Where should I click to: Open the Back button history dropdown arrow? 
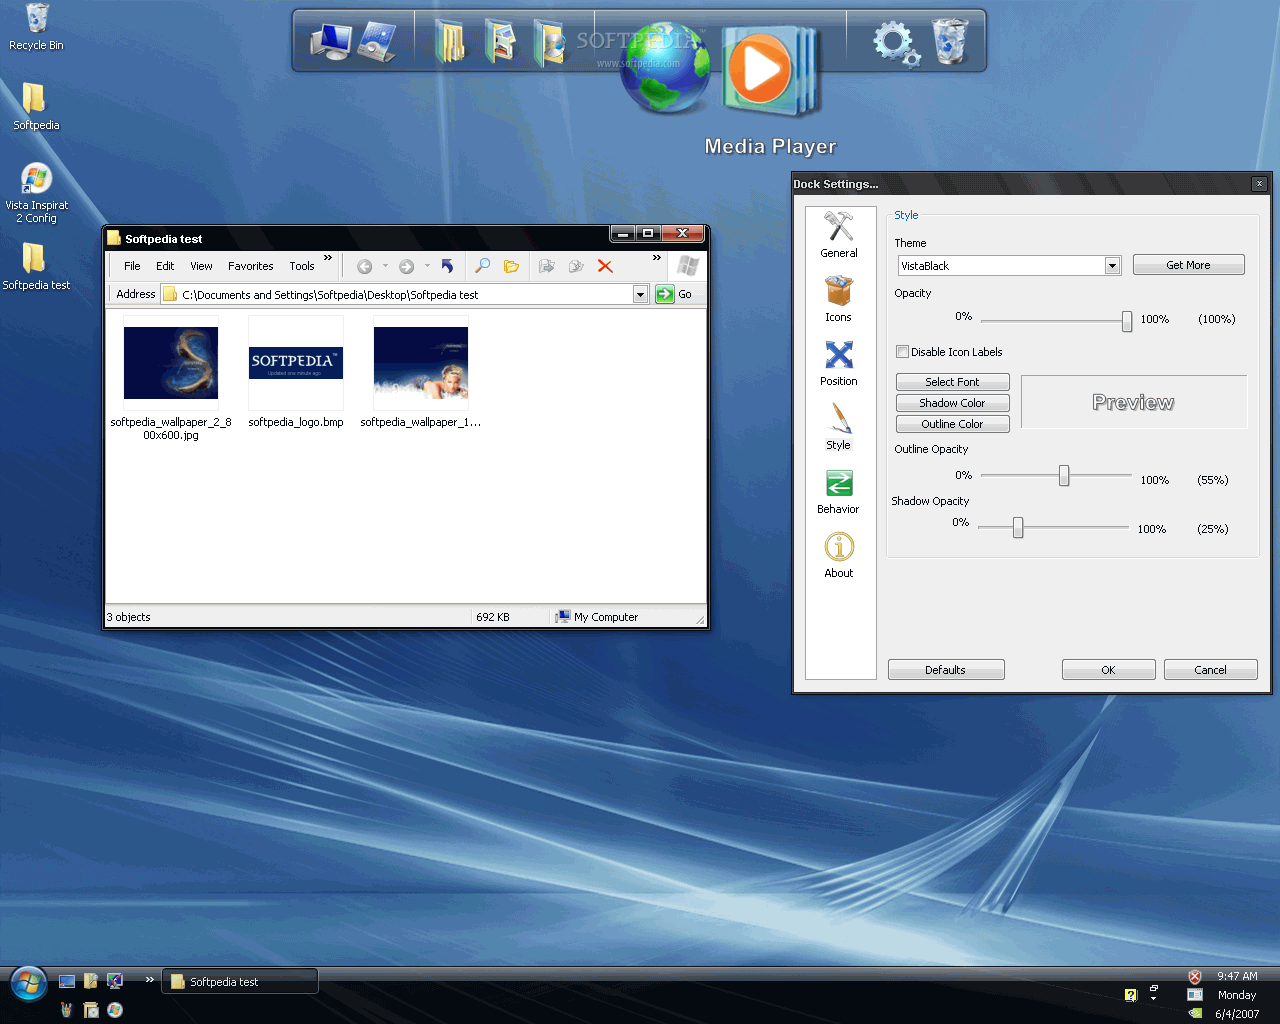[x=385, y=266]
